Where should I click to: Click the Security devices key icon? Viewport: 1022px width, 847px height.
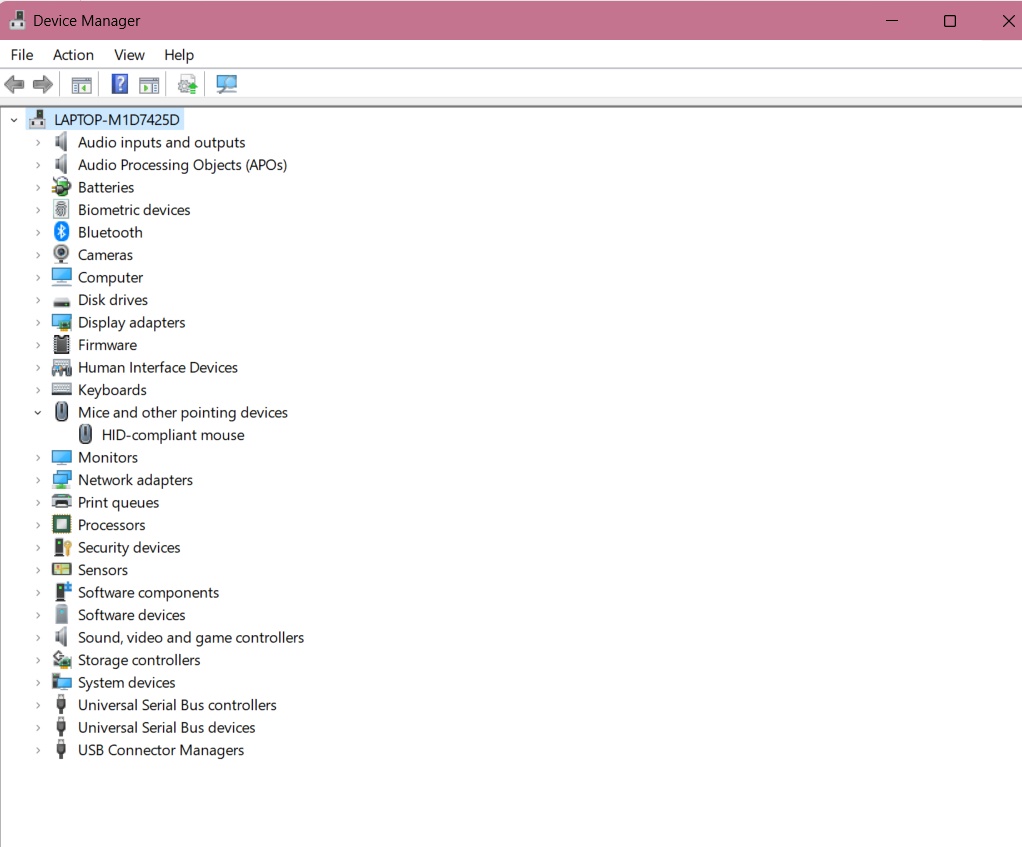click(62, 547)
